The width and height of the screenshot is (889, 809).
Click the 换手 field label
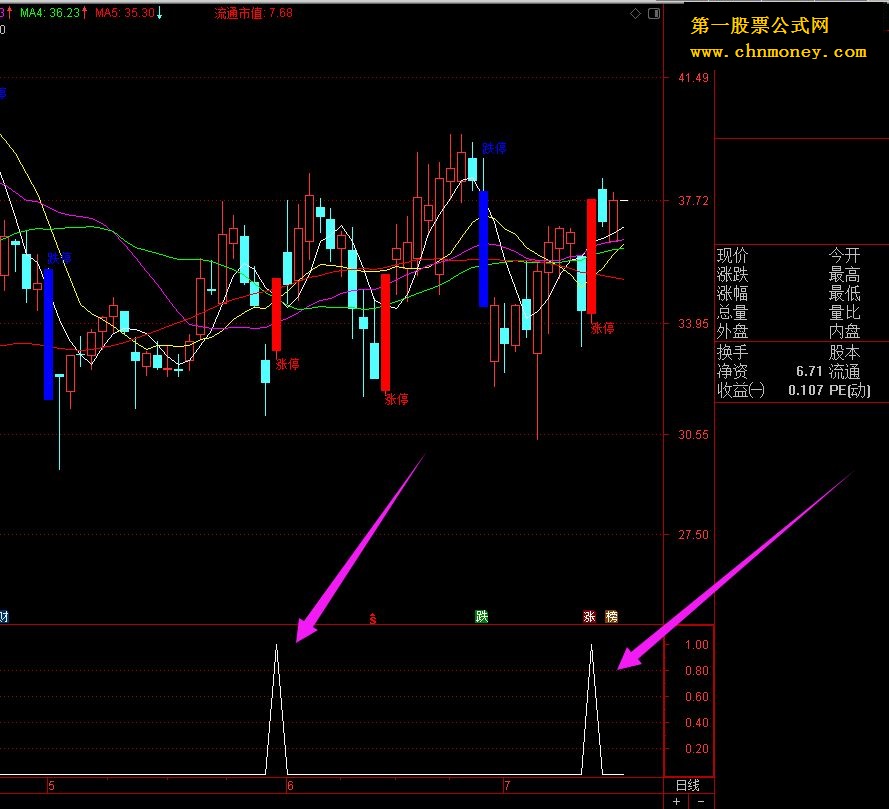(733, 353)
